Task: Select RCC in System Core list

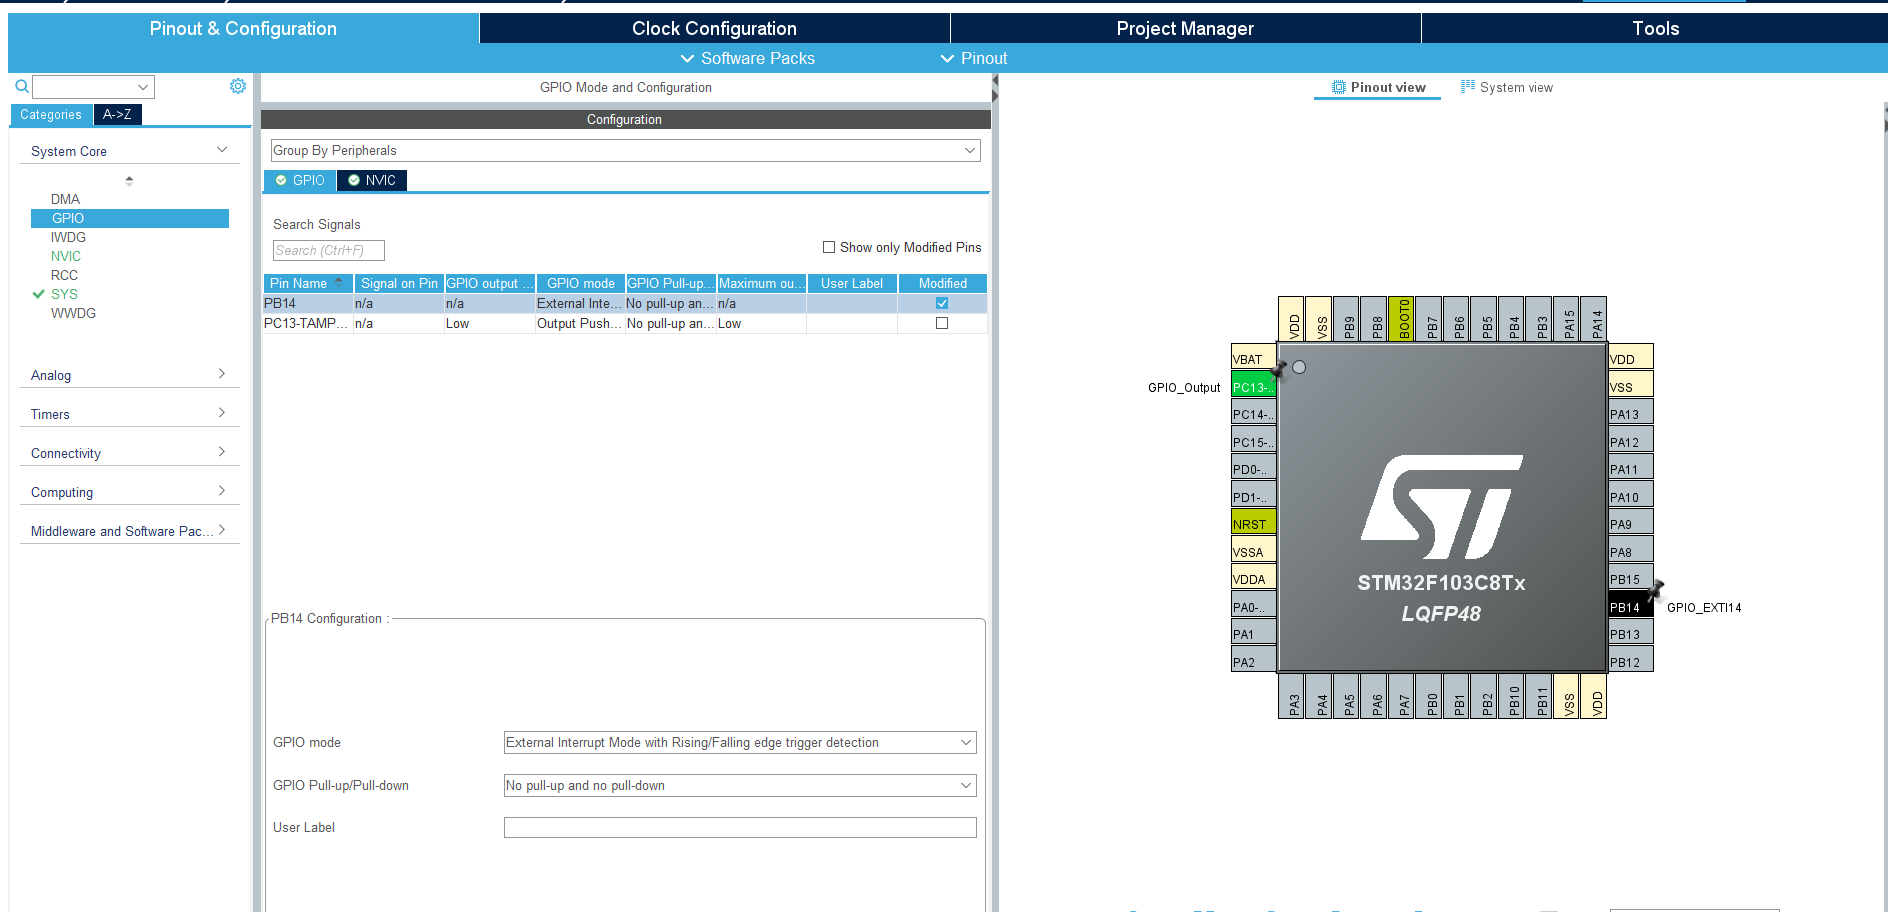Action: [x=64, y=275]
